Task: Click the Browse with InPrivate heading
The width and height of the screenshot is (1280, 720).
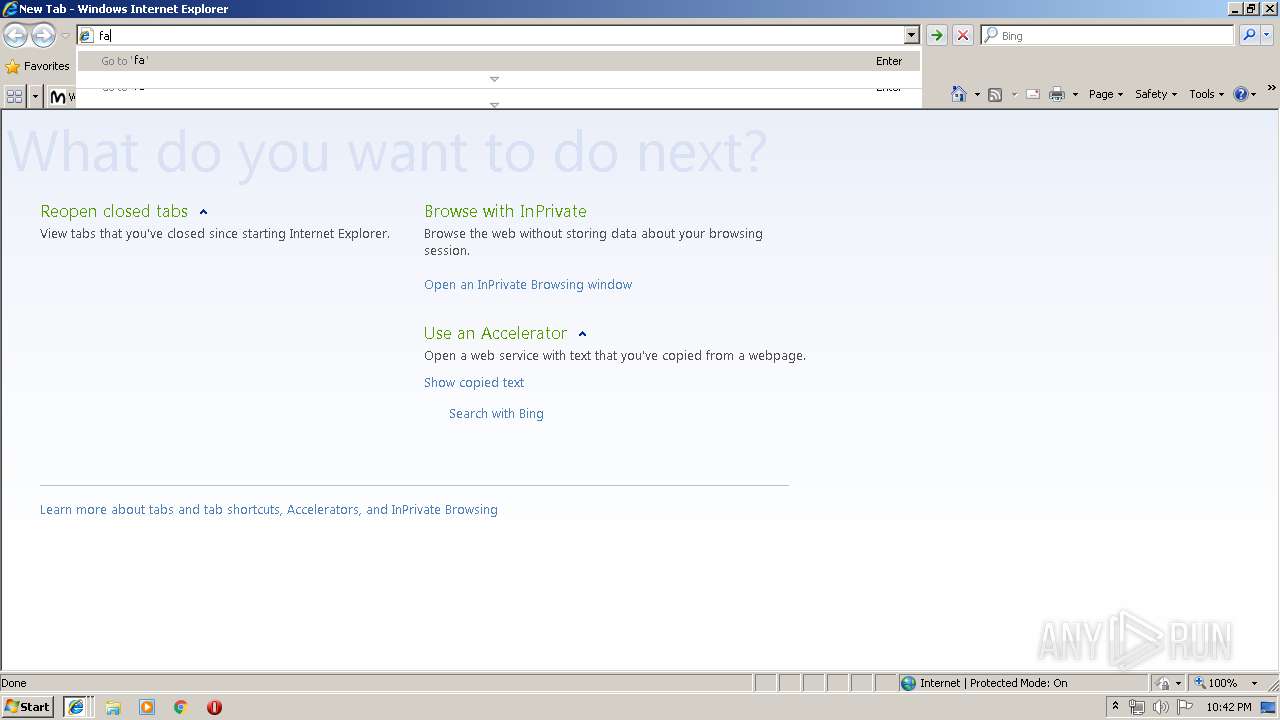Action: point(505,211)
